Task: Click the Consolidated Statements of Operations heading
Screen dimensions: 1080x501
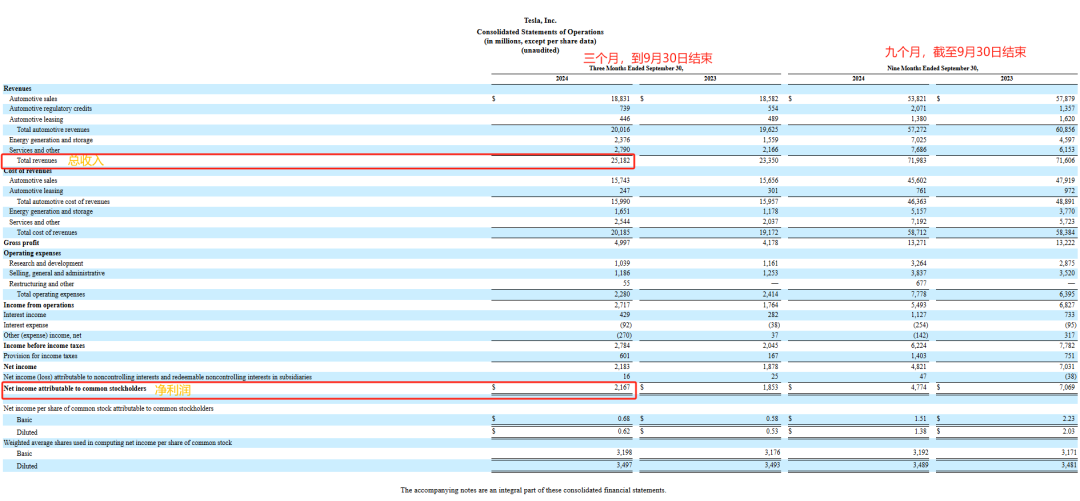Action: click(539, 32)
